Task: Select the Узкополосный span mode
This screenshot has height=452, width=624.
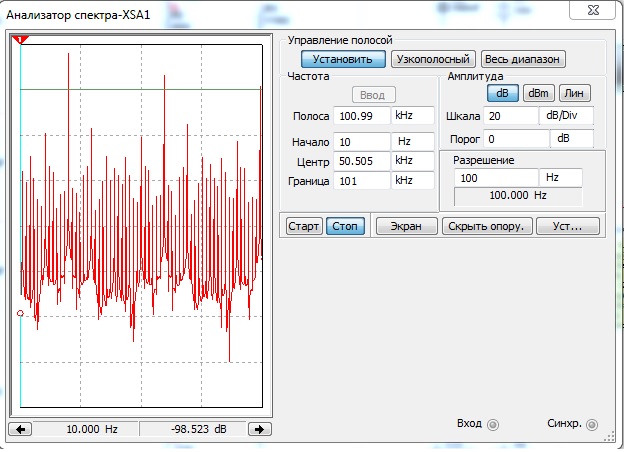Action: [x=433, y=59]
